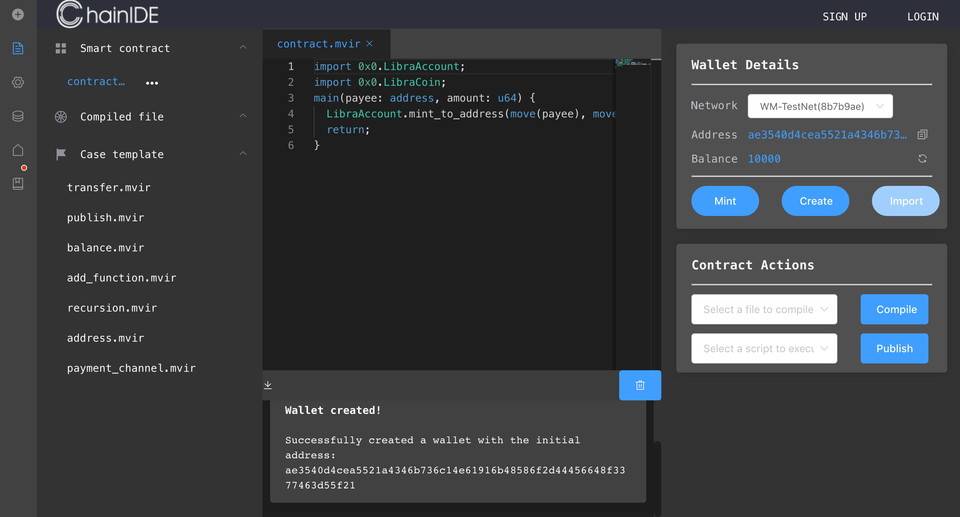This screenshot has height=517, width=960.
Task: Click the Wallet Details heading
Action: pyautogui.click(x=744, y=65)
